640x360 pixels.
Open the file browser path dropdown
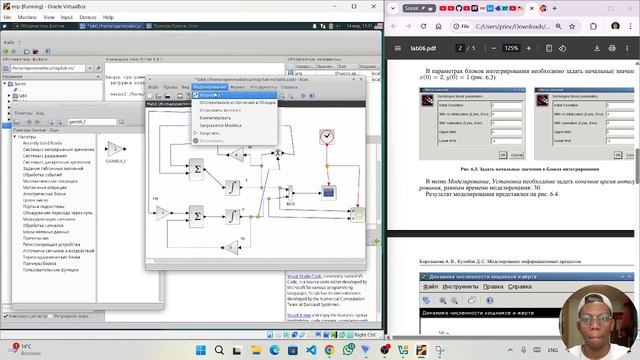(90, 68)
